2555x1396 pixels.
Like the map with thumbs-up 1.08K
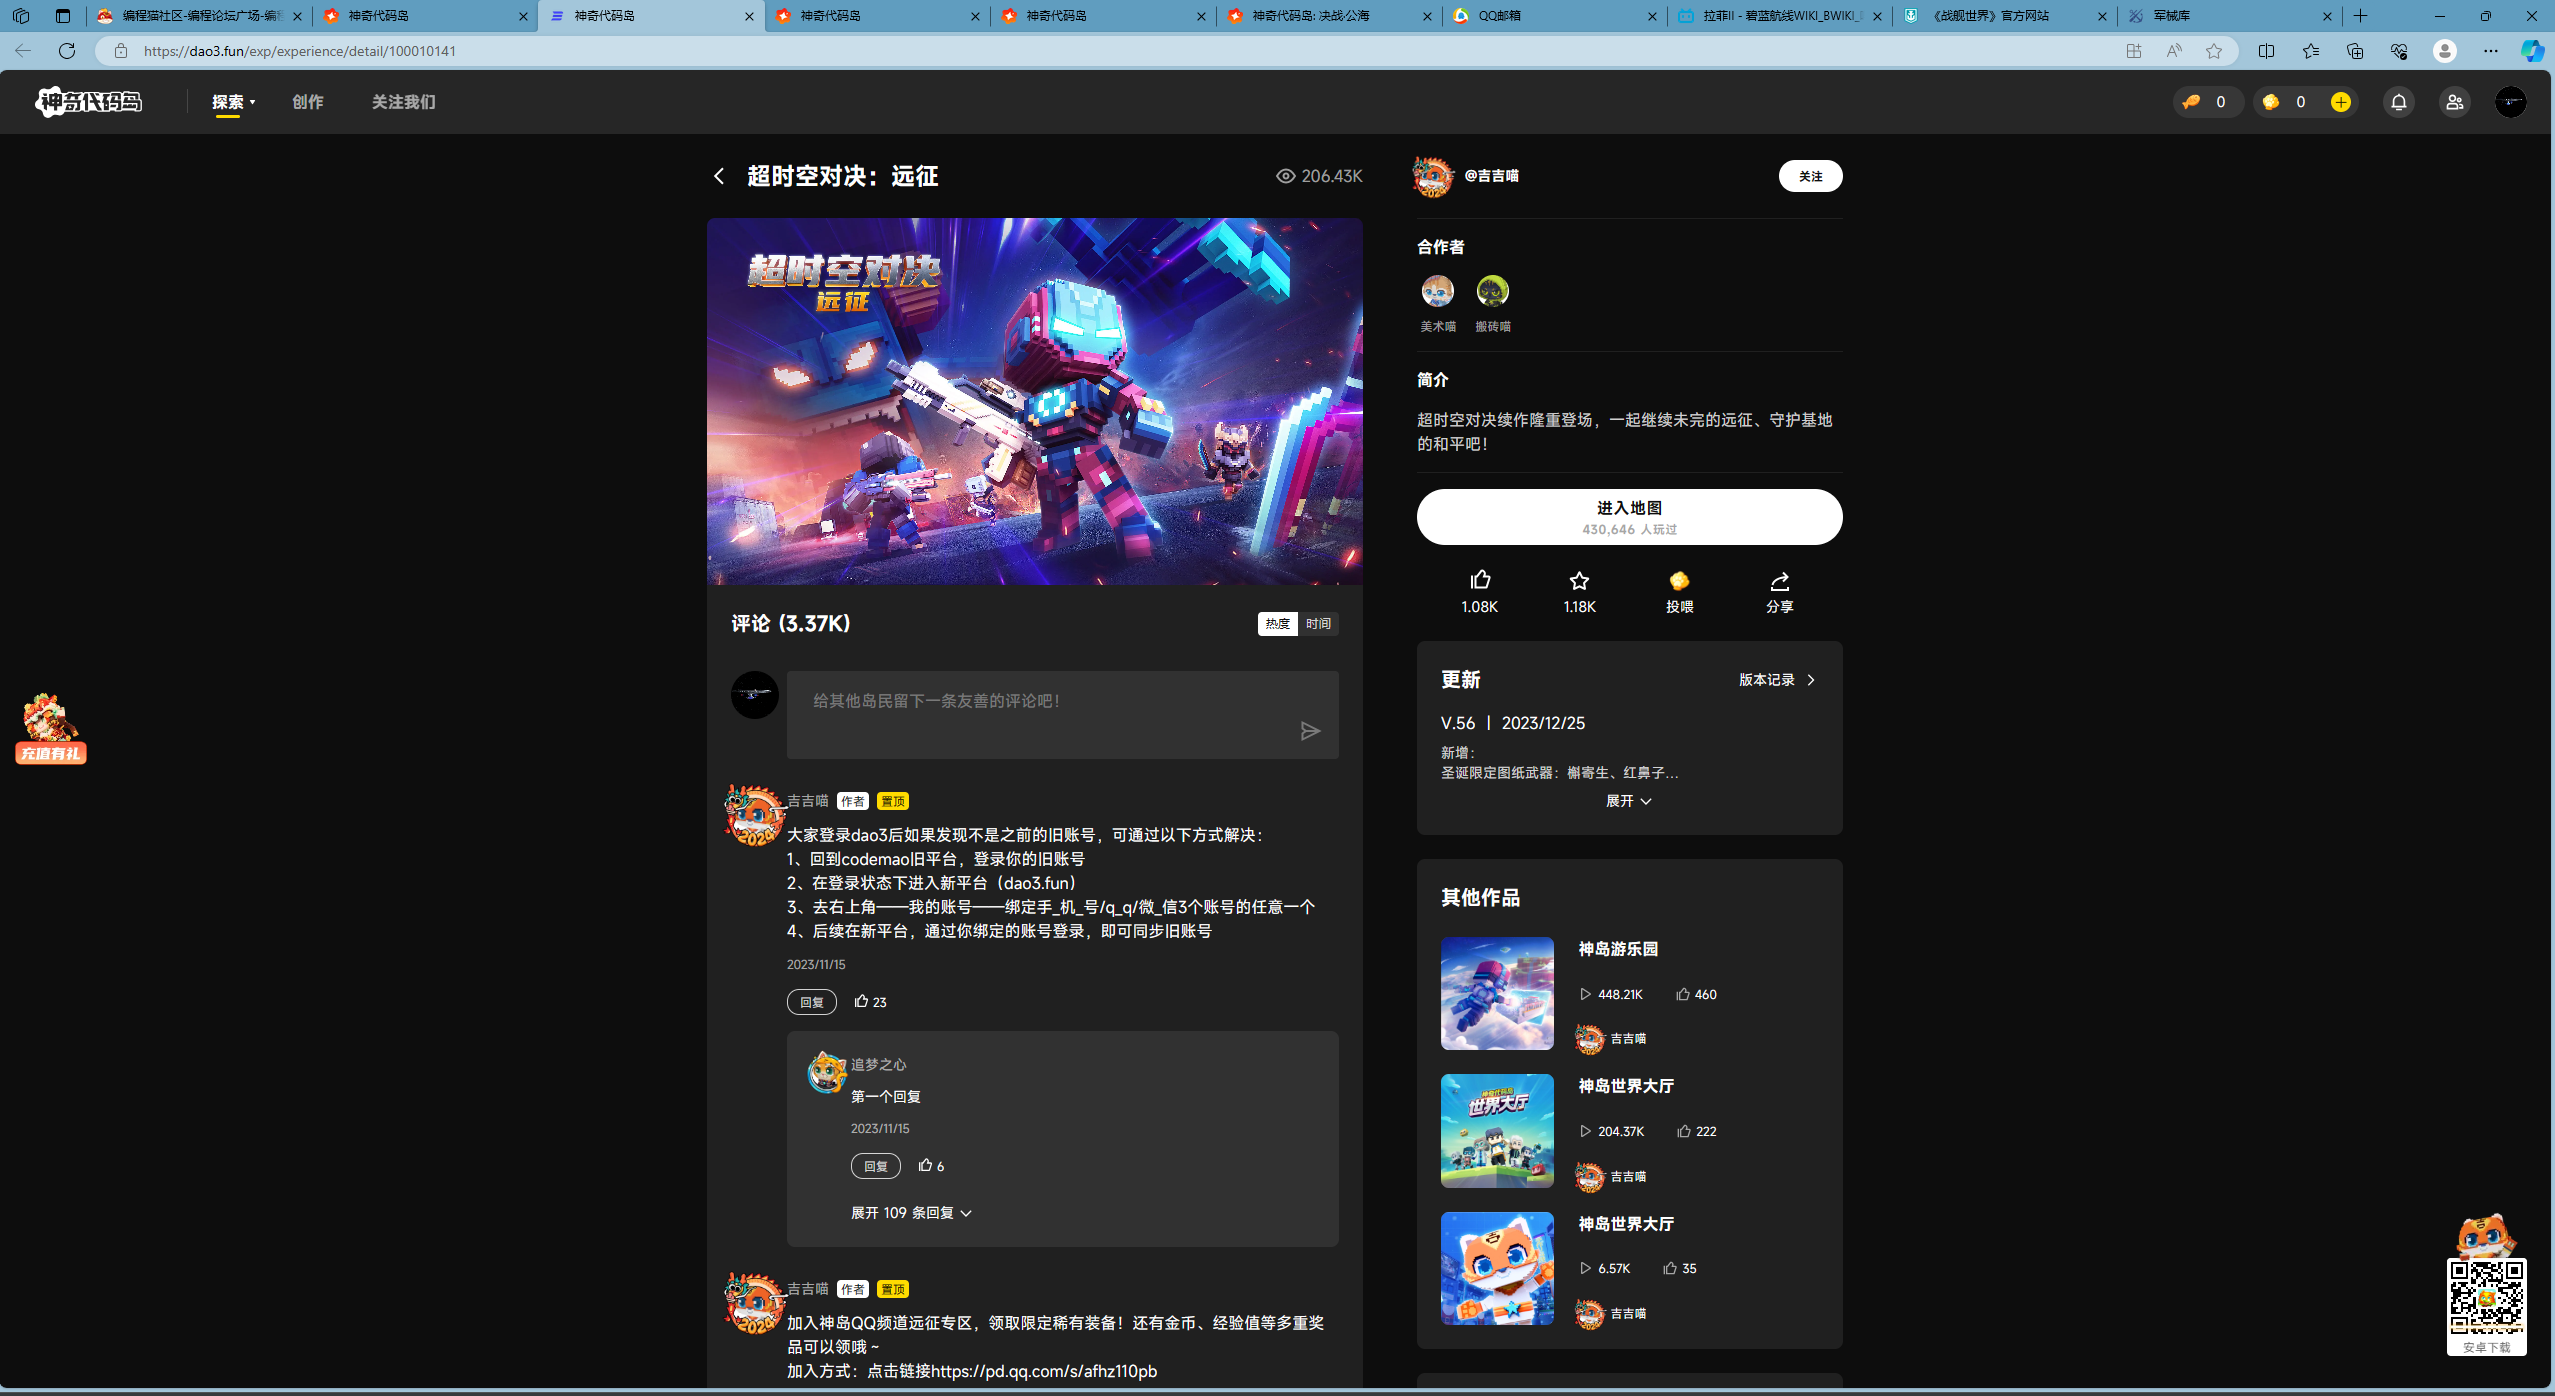(1480, 581)
